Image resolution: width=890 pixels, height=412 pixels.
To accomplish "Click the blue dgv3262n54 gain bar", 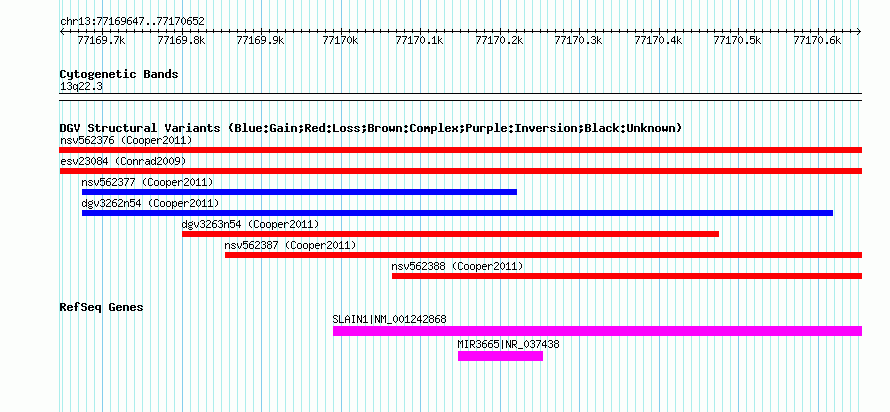I will (457, 213).
